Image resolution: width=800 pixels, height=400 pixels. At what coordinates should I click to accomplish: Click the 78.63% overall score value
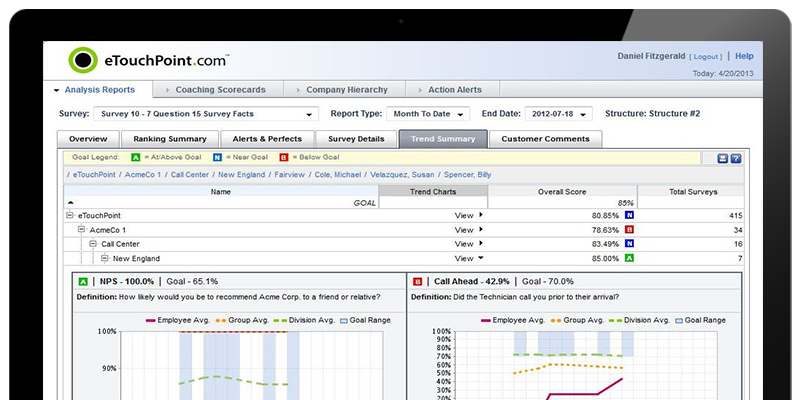tap(605, 230)
